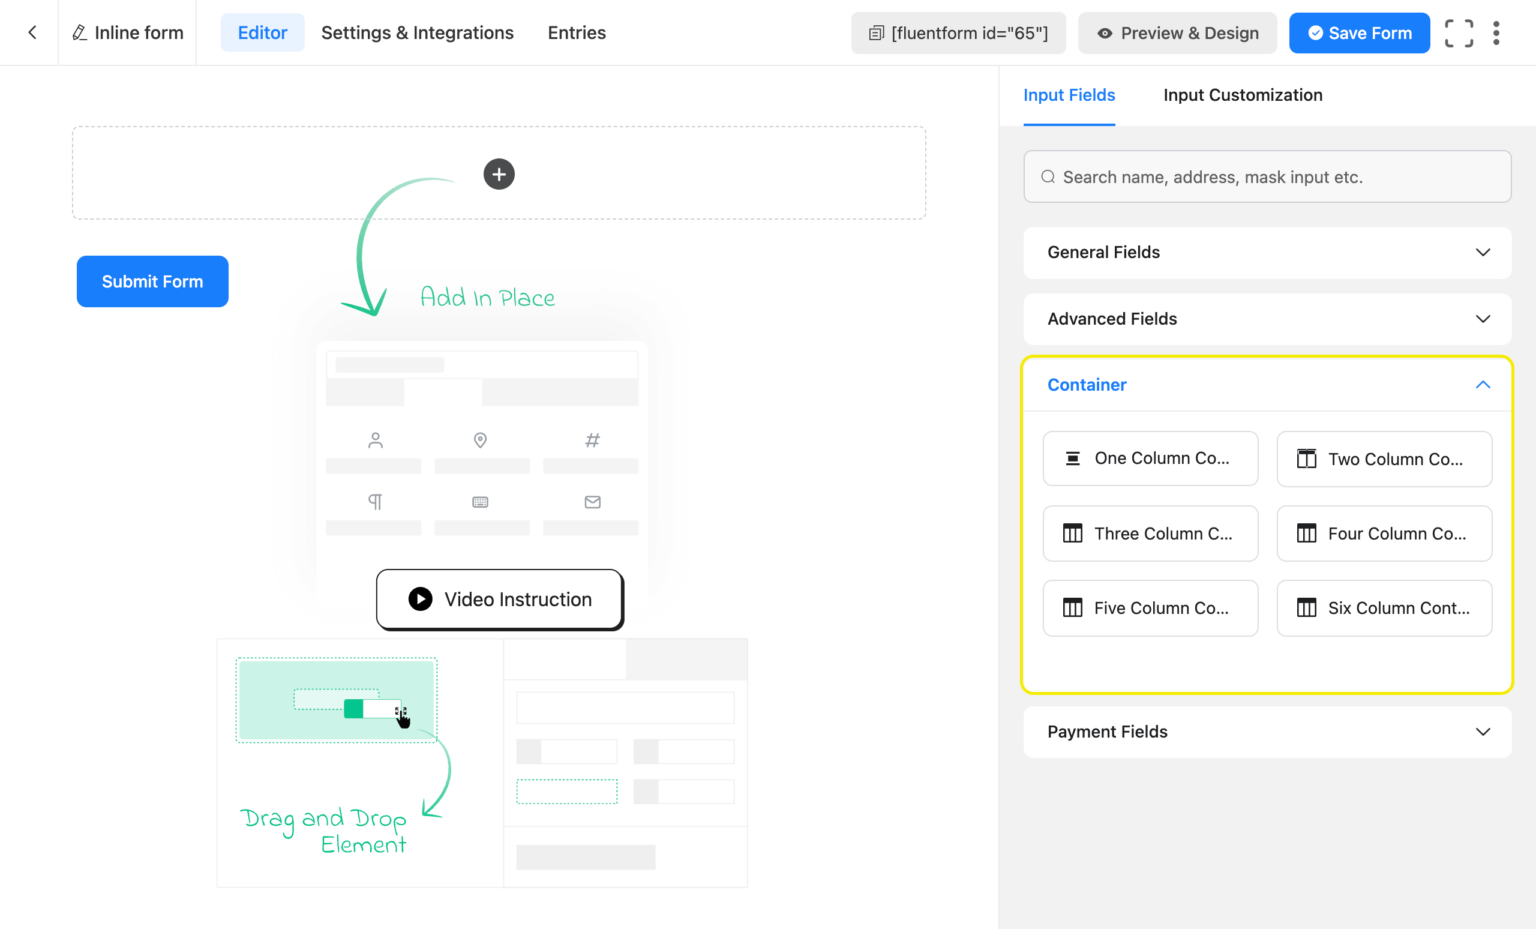This screenshot has width=1536, height=929.
Task: Select the Two Column Container element
Action: pyautogui.click(x=1384, y=458)
